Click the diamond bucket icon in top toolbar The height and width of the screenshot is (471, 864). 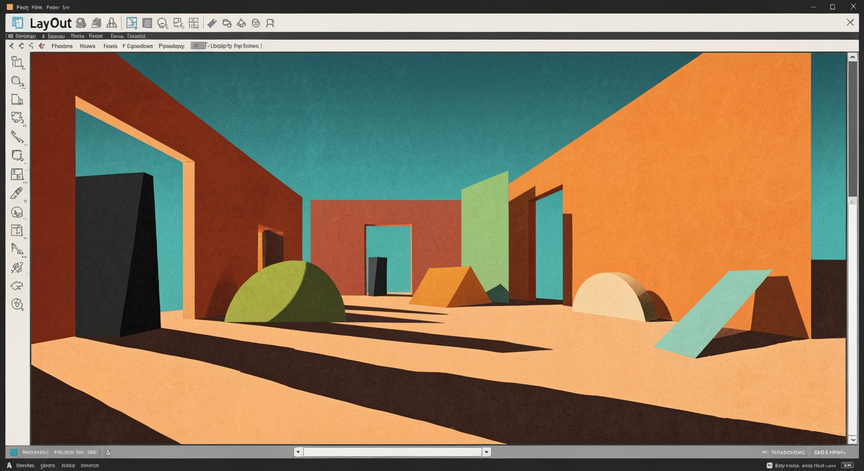coord(241,23)
